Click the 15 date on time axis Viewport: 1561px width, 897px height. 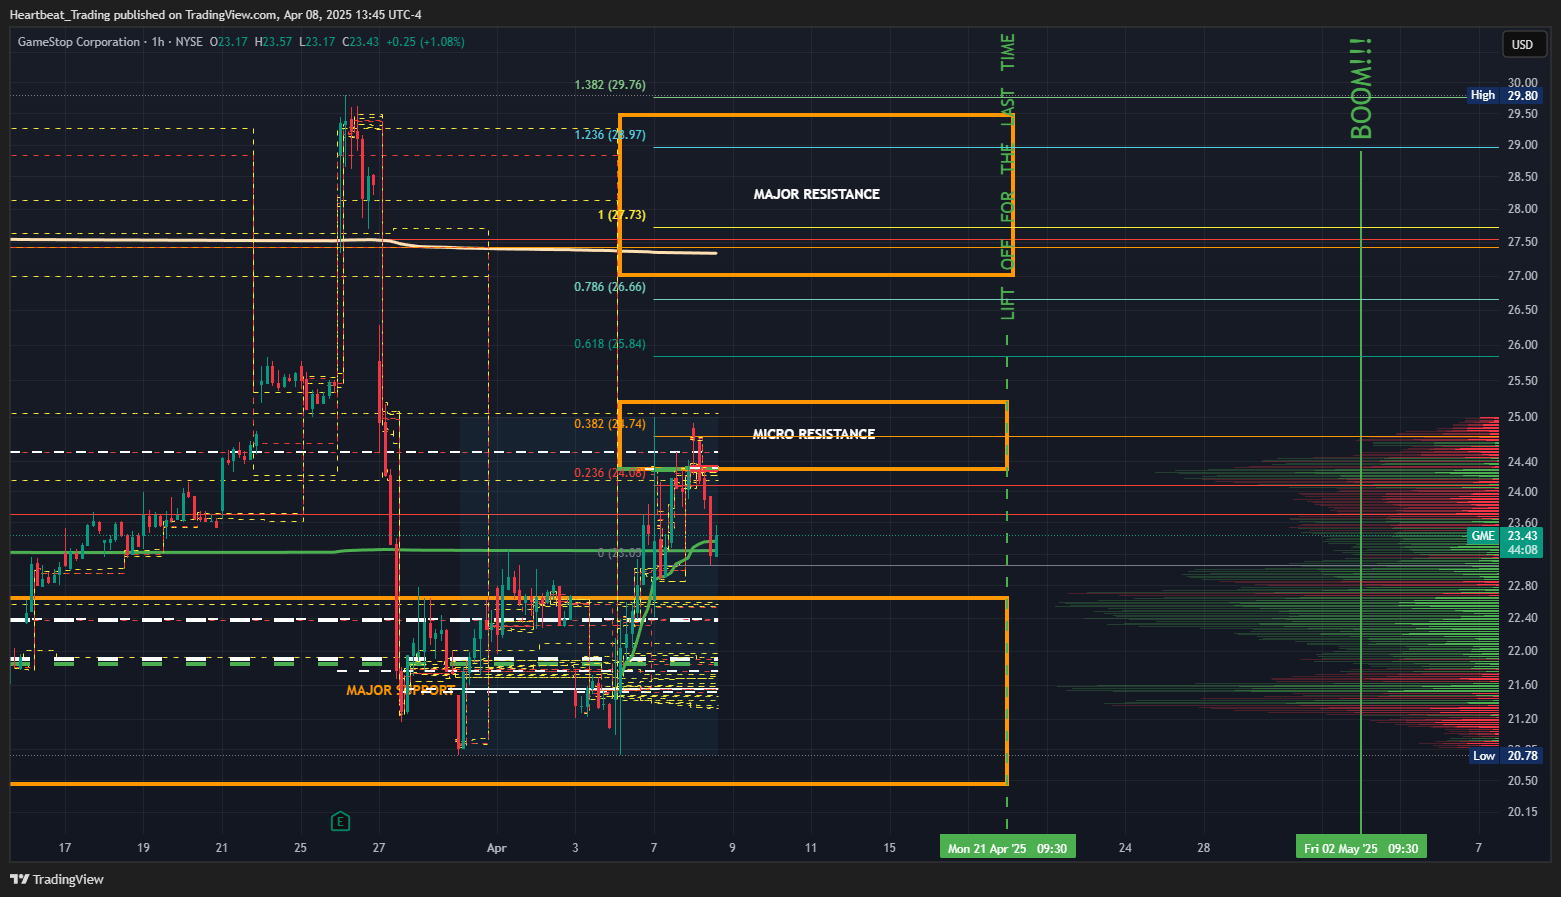[890, 848]
